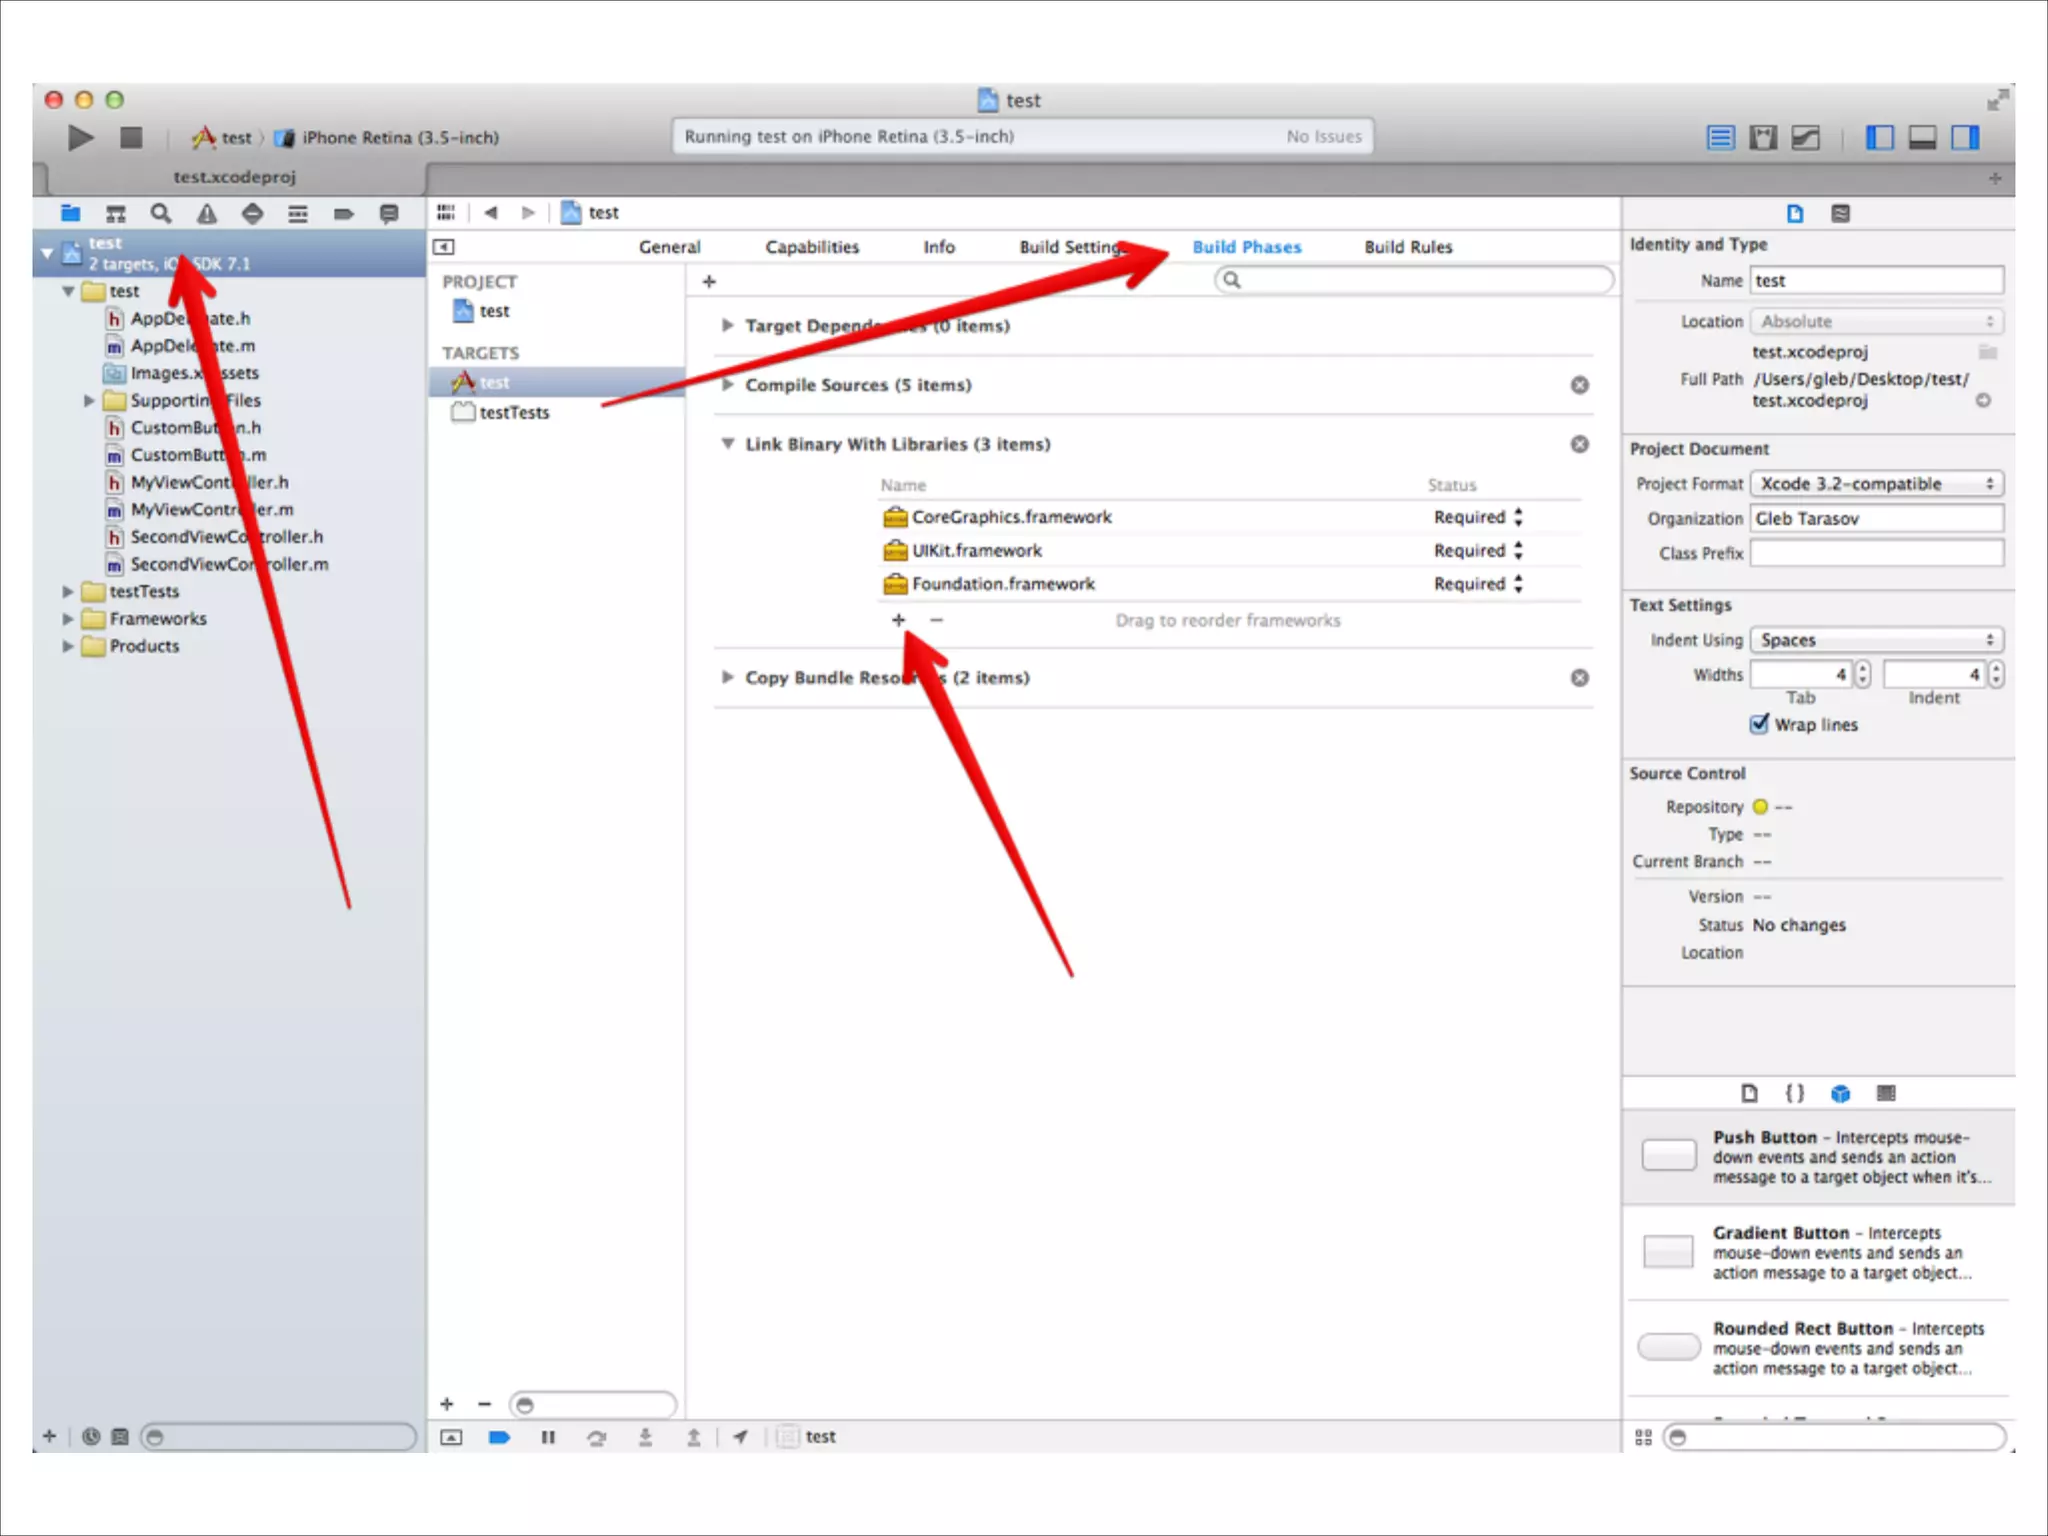Click the Run play button
Screen dimensions: 2048x1536
[x=80, y=137]
